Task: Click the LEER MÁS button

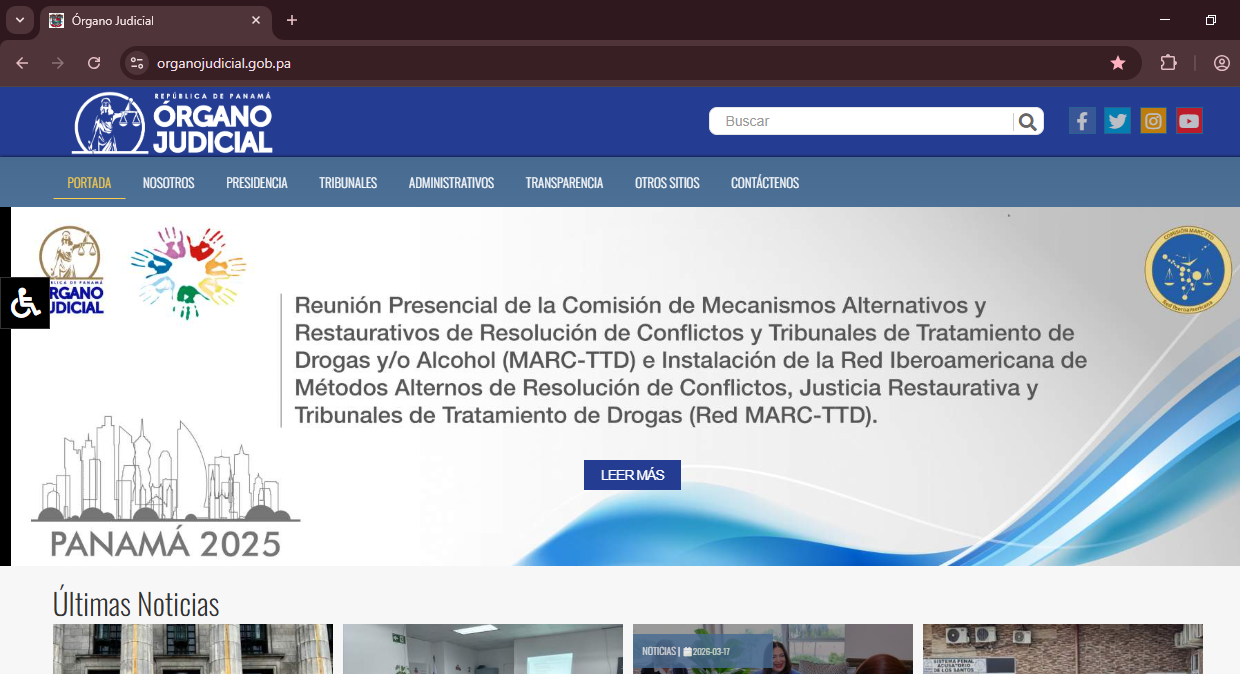Action: coord(632,475)
